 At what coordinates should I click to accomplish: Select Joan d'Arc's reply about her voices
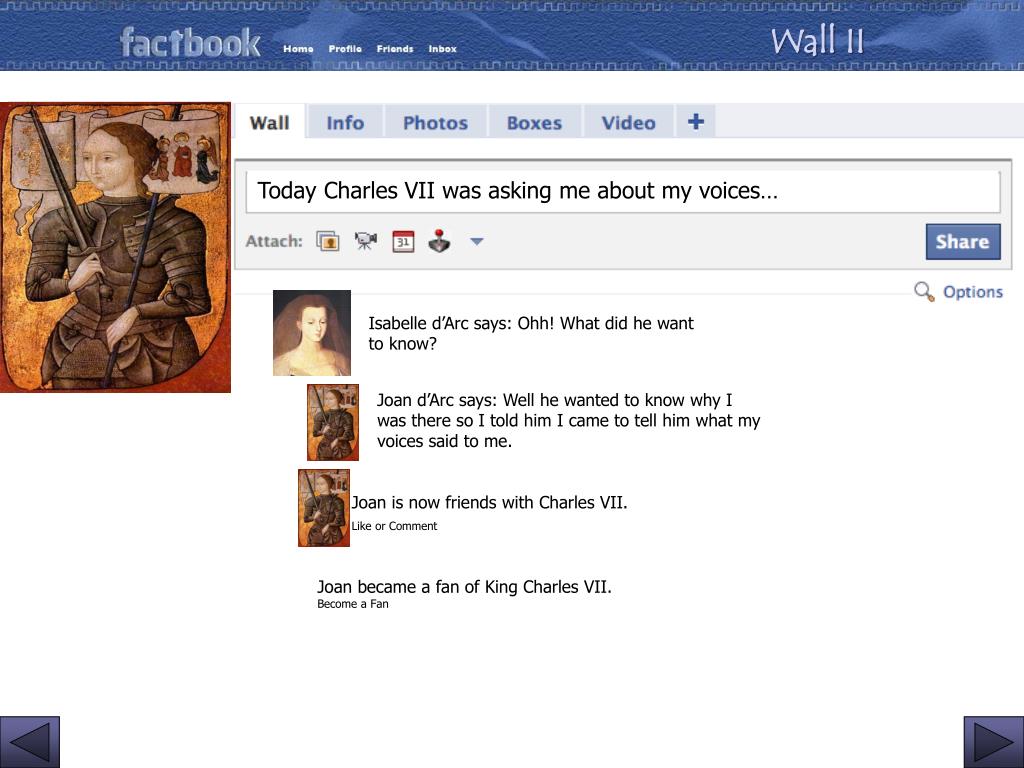pos(568,421)
